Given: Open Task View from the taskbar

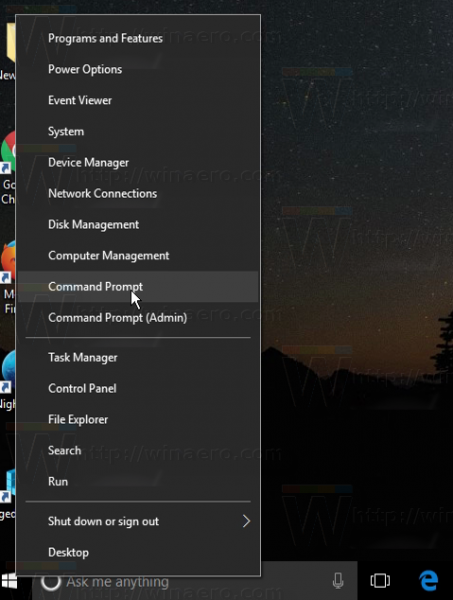Looking at the screenshot, I should click(x=380, y=581).
